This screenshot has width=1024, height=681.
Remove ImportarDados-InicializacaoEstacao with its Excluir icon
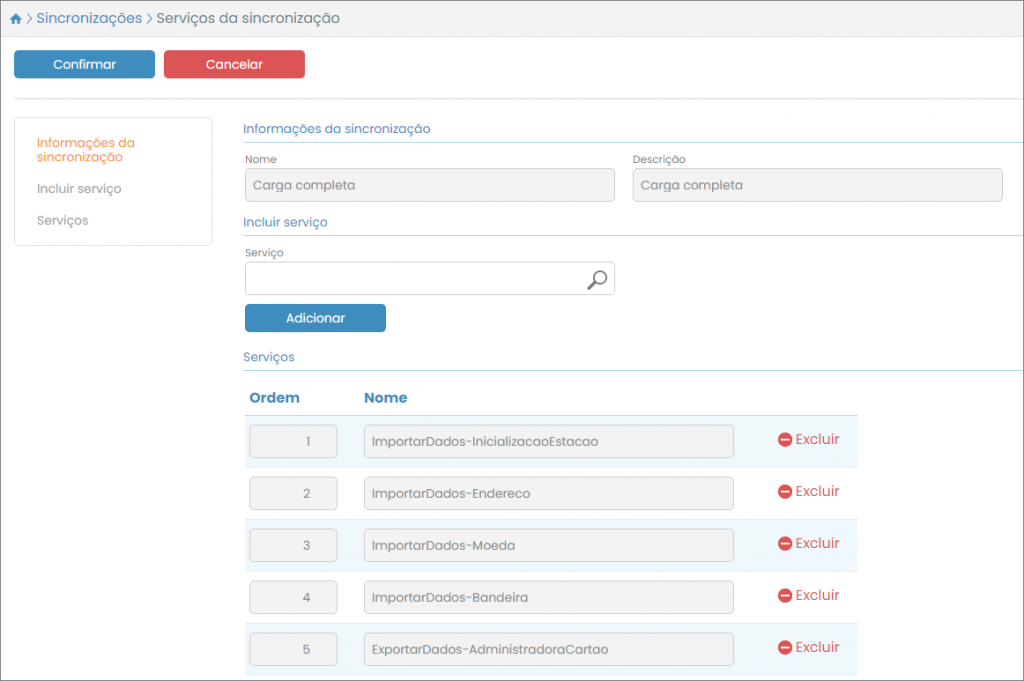[785, 440]
